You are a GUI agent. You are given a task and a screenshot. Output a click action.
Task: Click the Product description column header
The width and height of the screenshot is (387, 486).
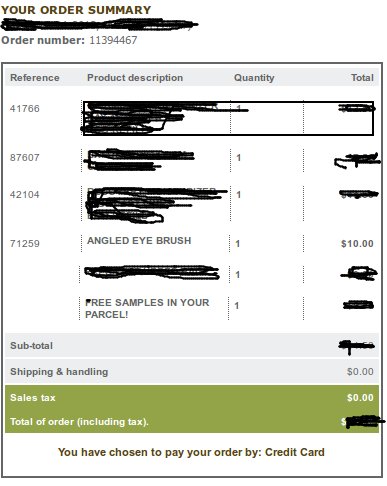pos(135,78)
